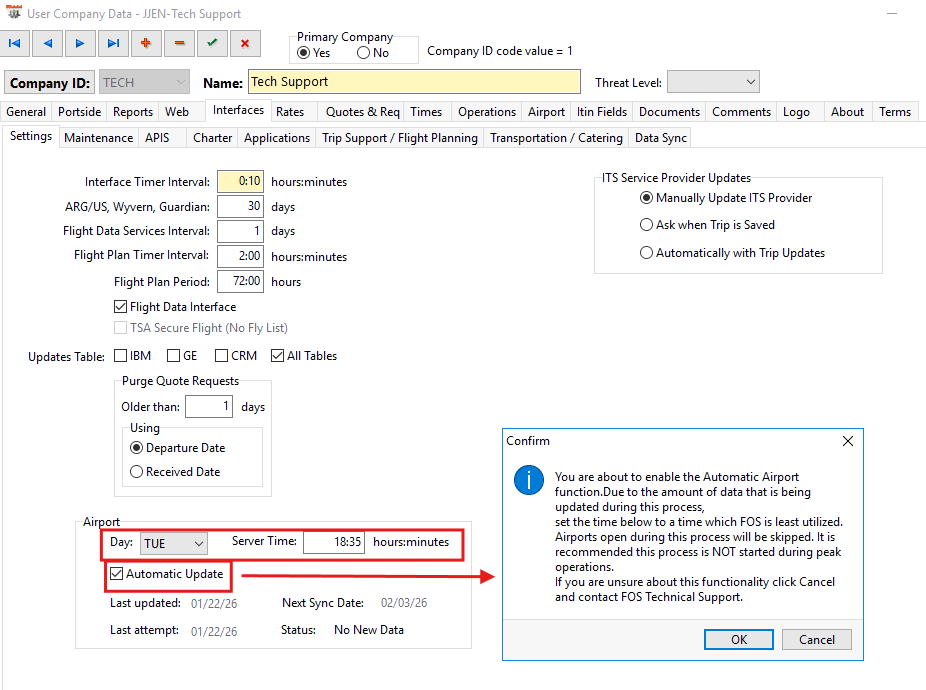The image size is (926, 690).
Task: Click the green checkmark save icon
Action: point(212,44)
